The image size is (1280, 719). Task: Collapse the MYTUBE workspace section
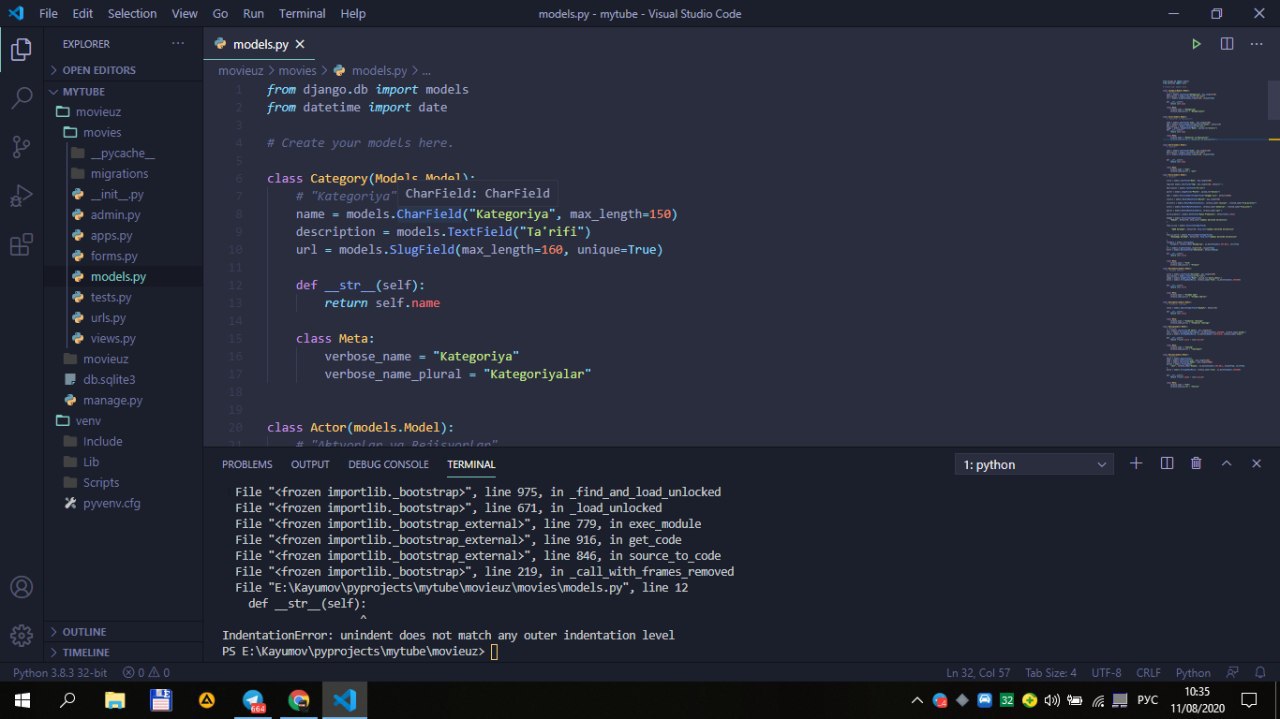coord(125,91)
